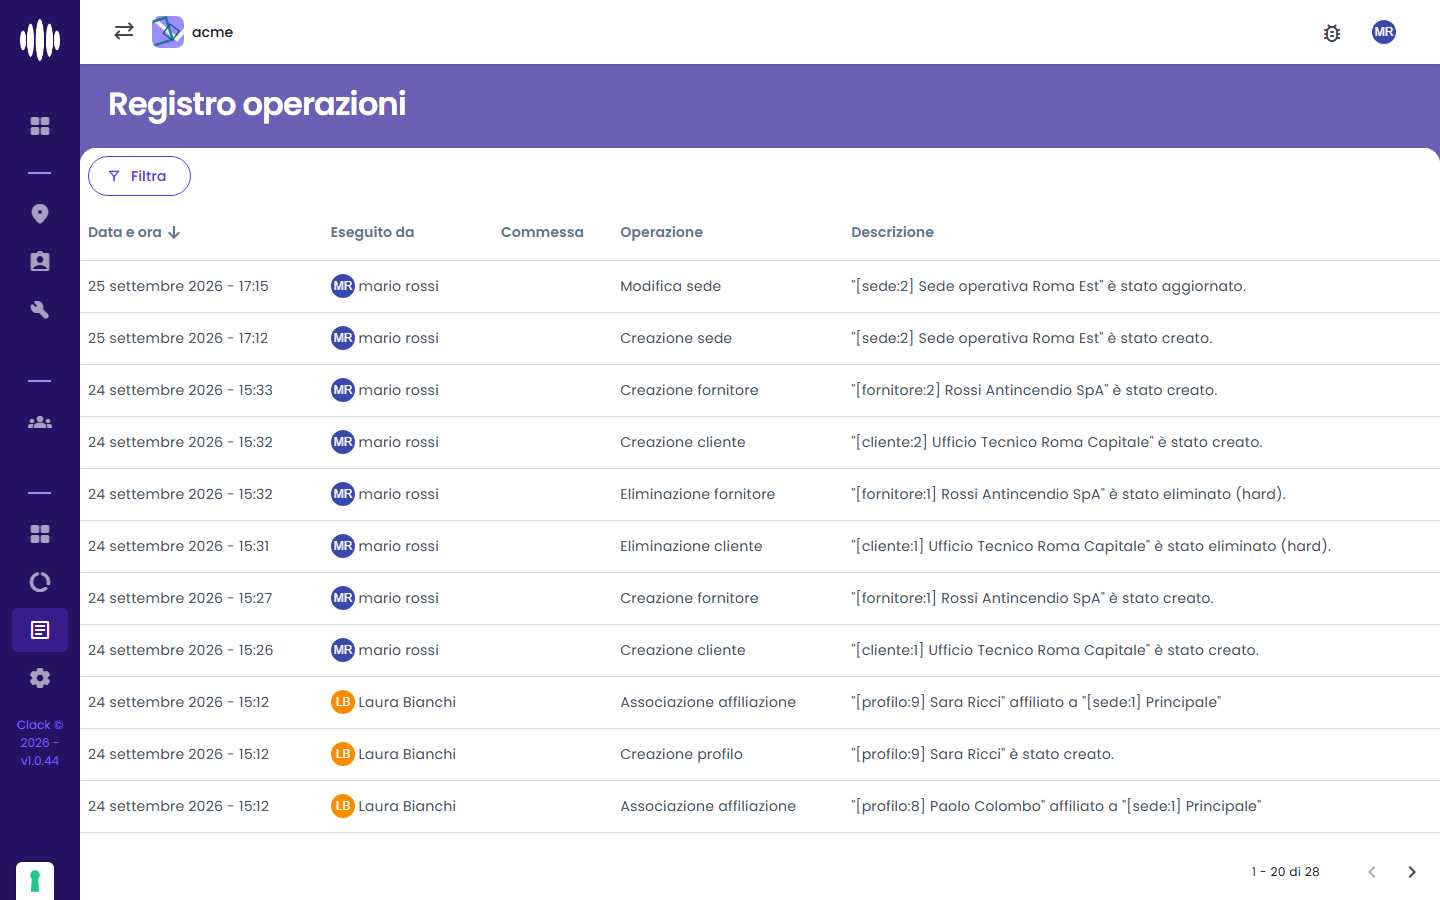Open the Filtra filter button
Viewport: 1440px width, 900px height.
pos(139,176)
